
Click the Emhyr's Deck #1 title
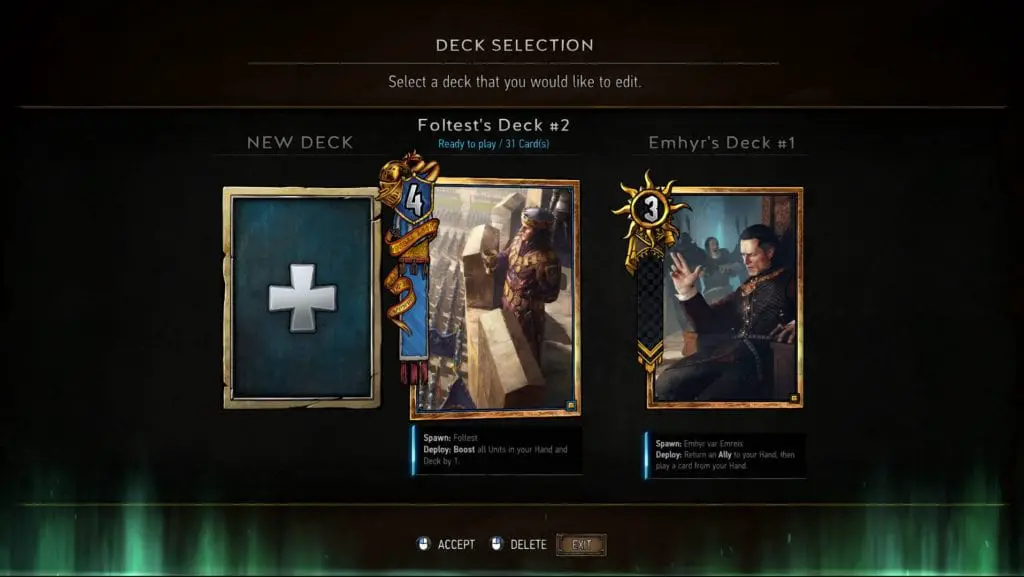(722, 143)
